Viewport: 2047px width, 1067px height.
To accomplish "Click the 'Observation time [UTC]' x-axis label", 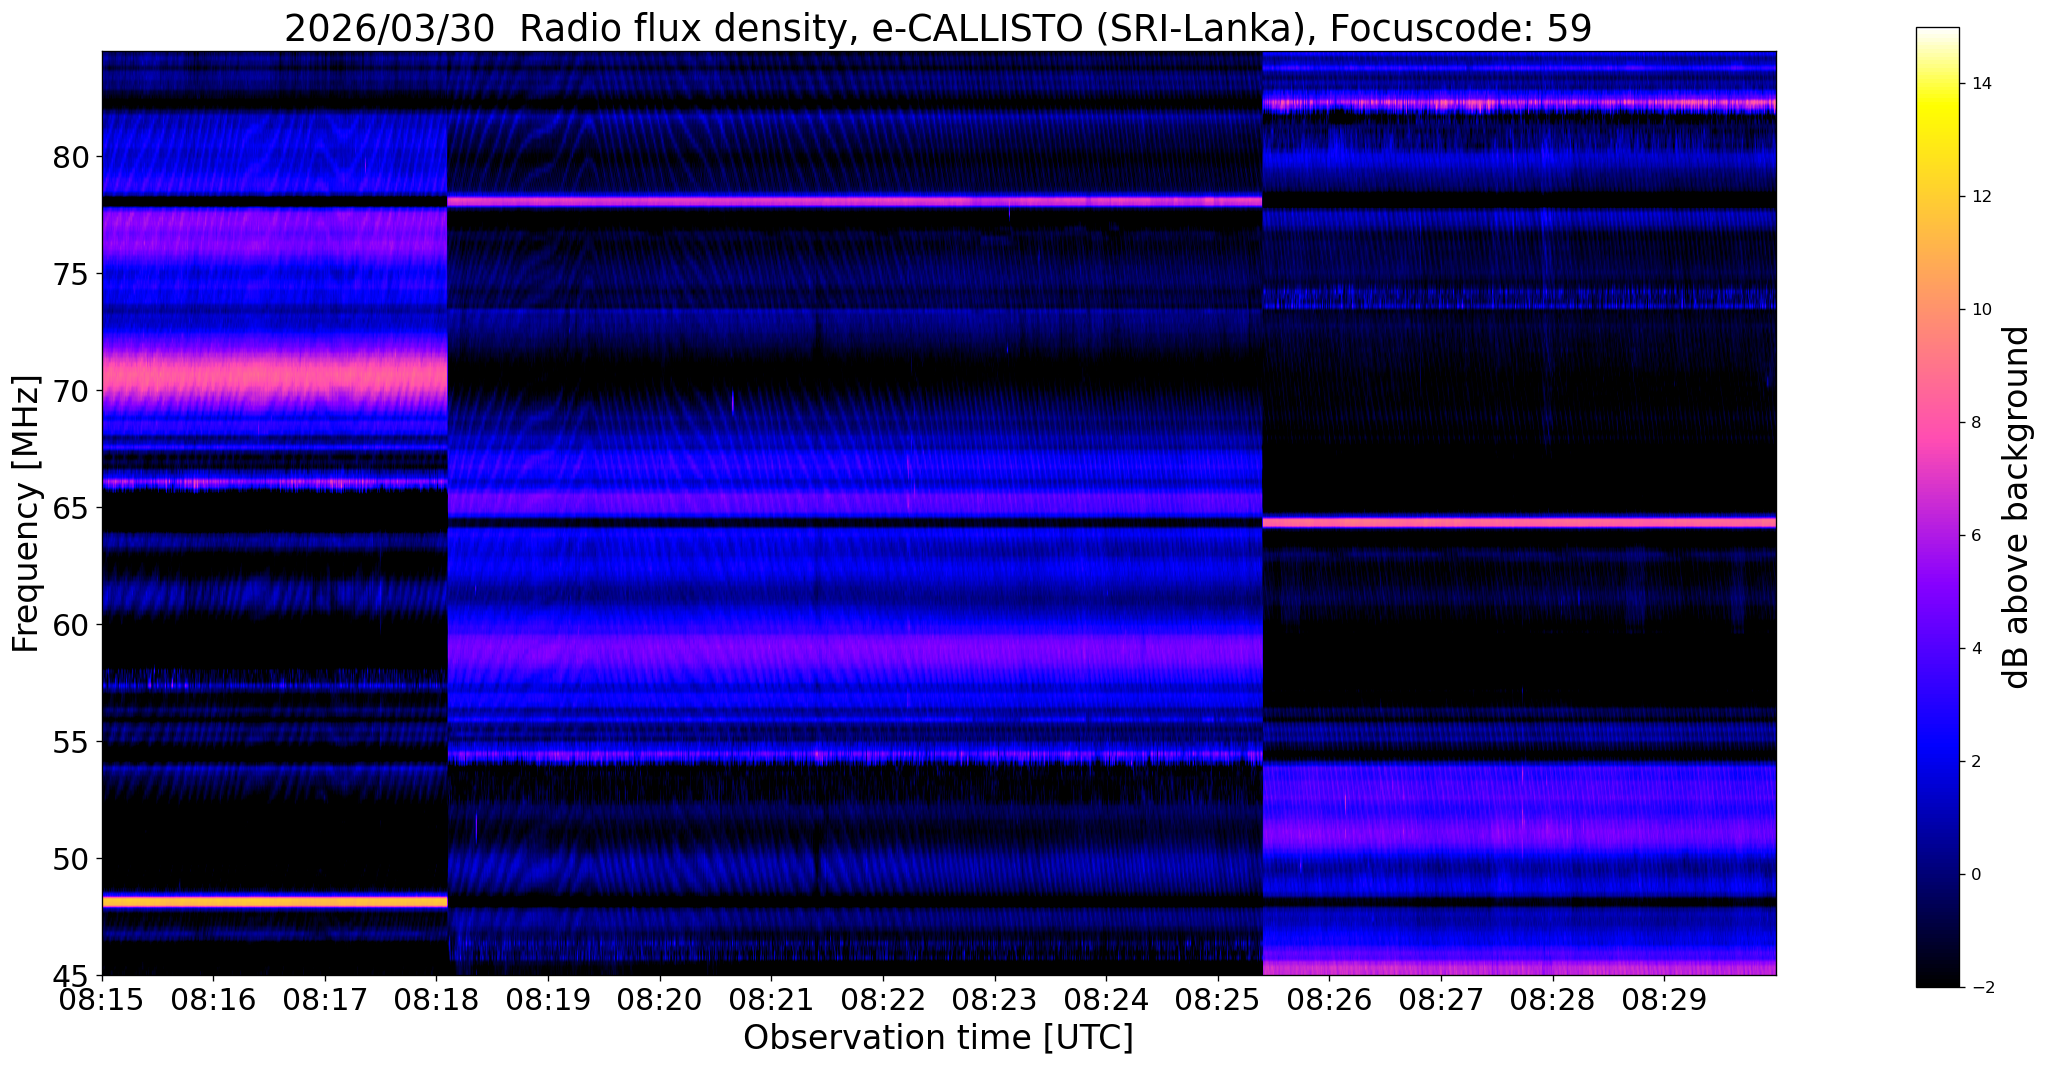I will [x=938, y=1037].
